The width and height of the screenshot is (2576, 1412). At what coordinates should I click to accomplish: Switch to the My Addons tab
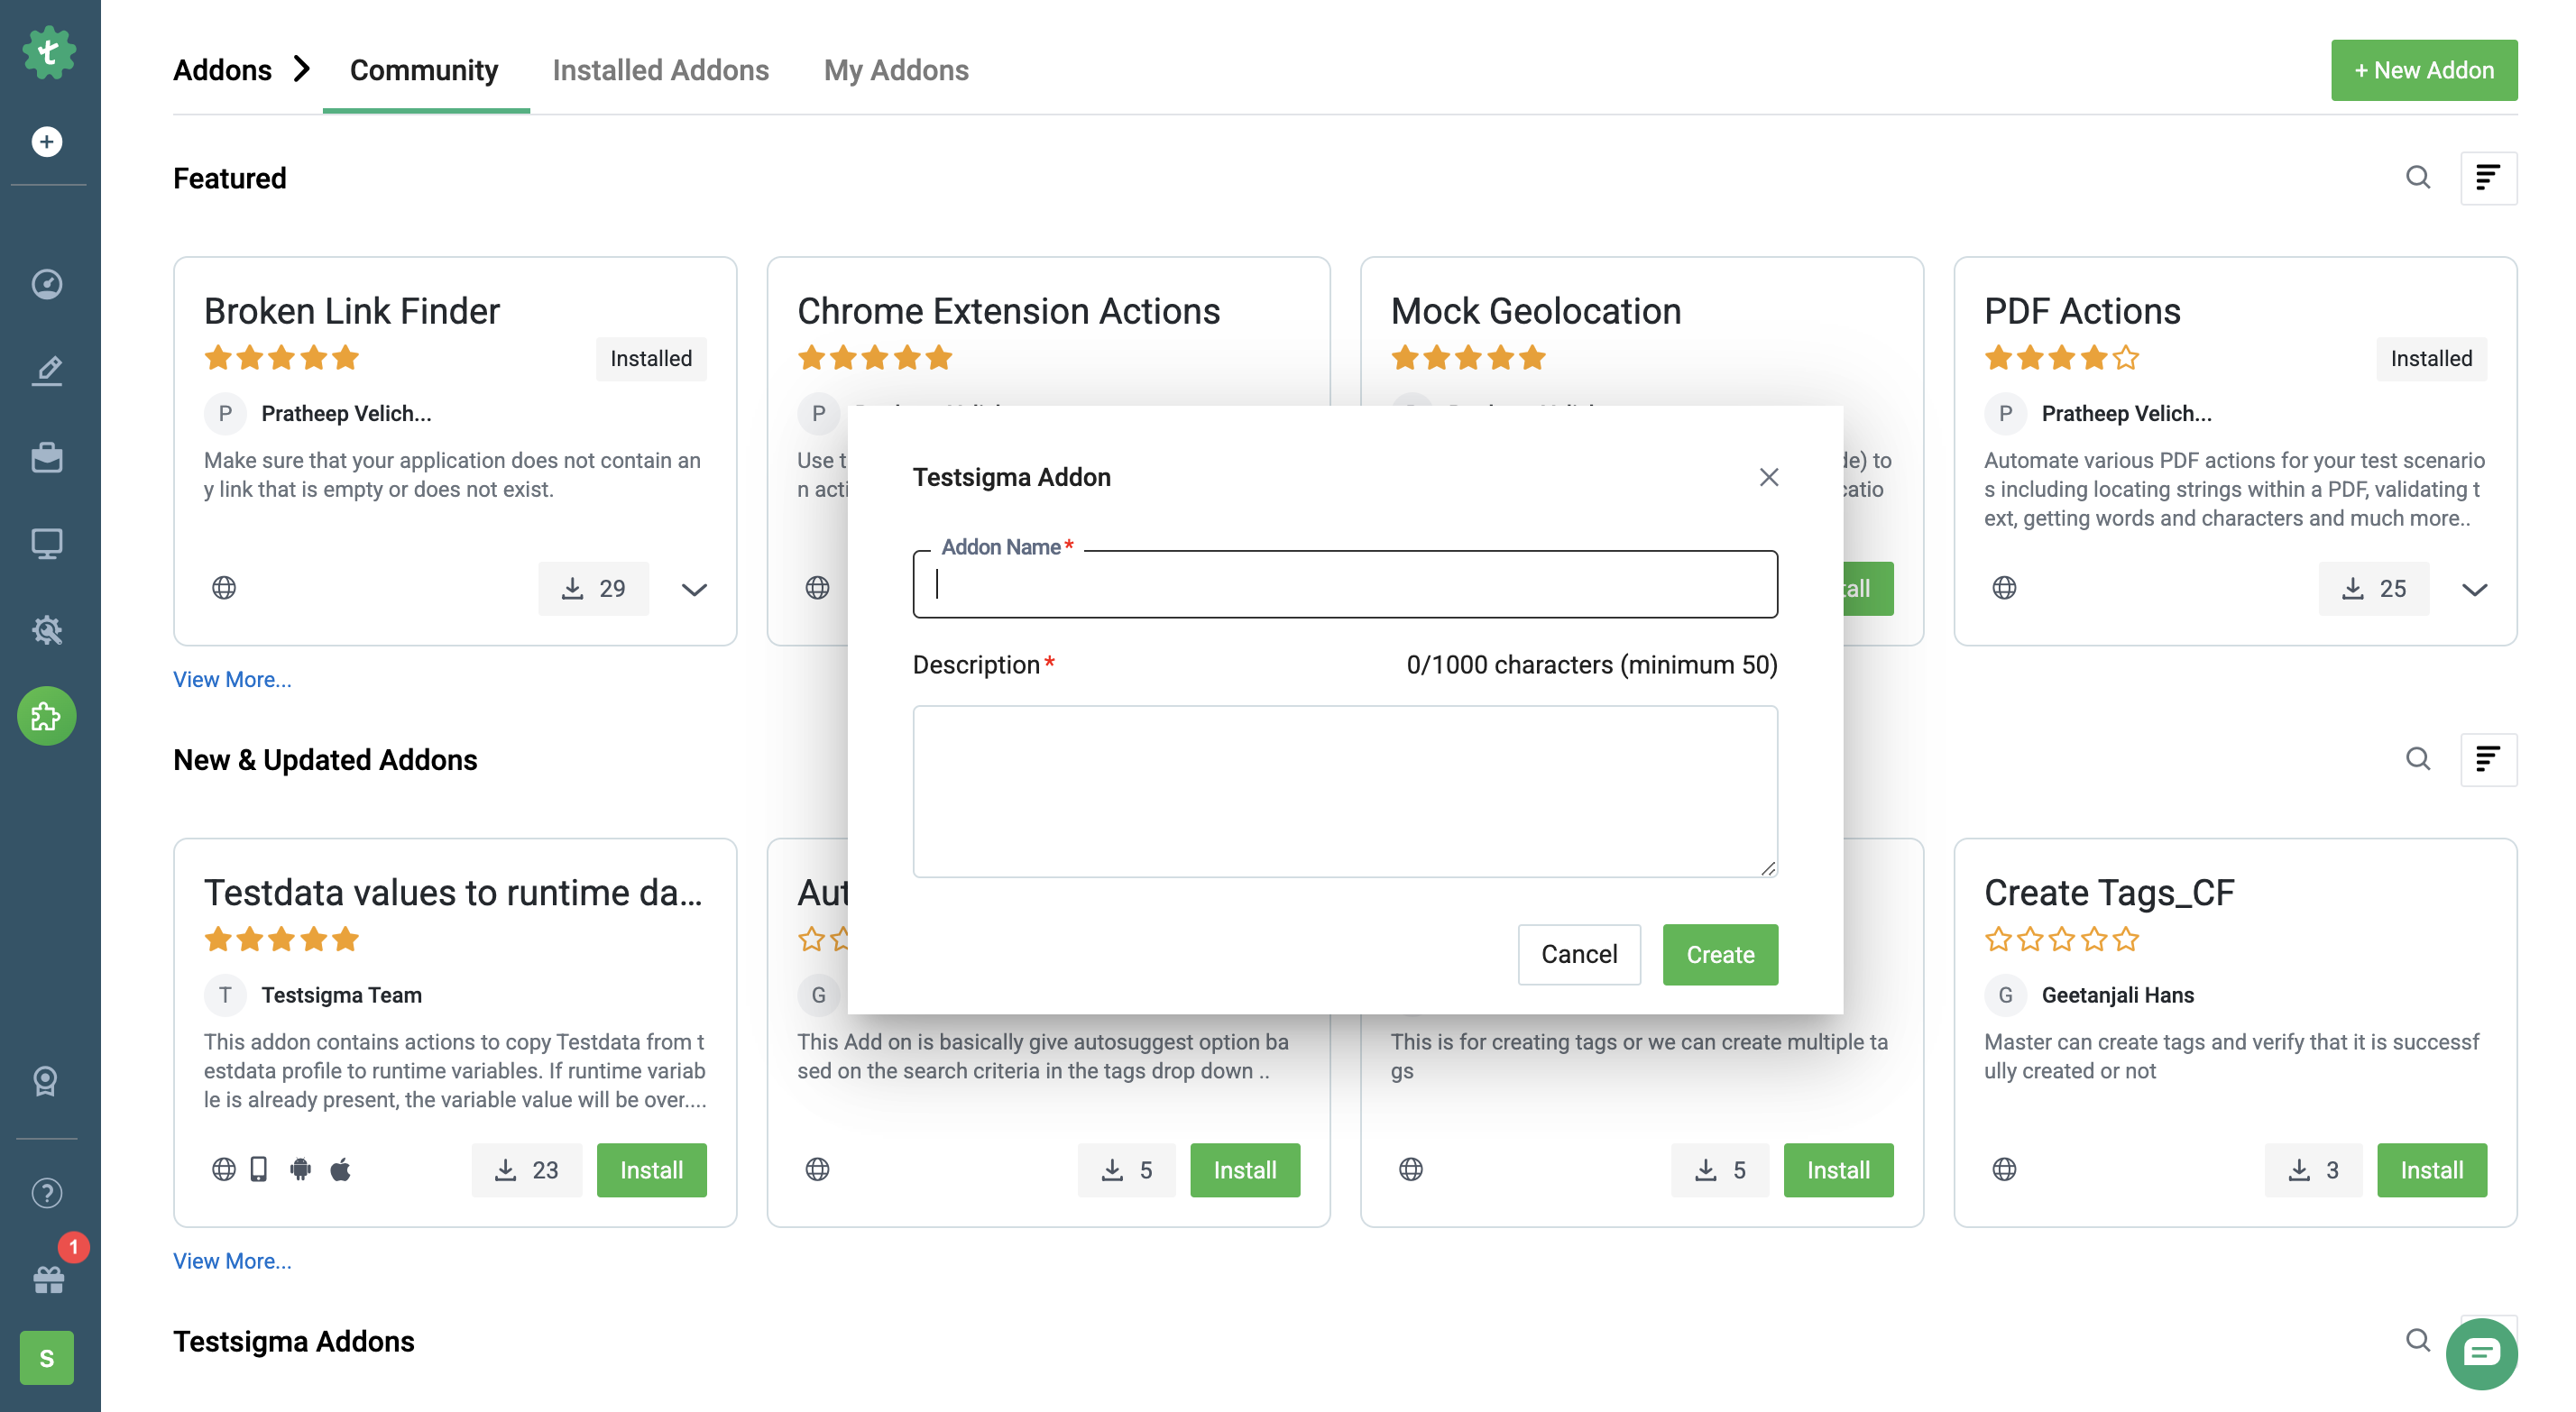coord(896,70)
